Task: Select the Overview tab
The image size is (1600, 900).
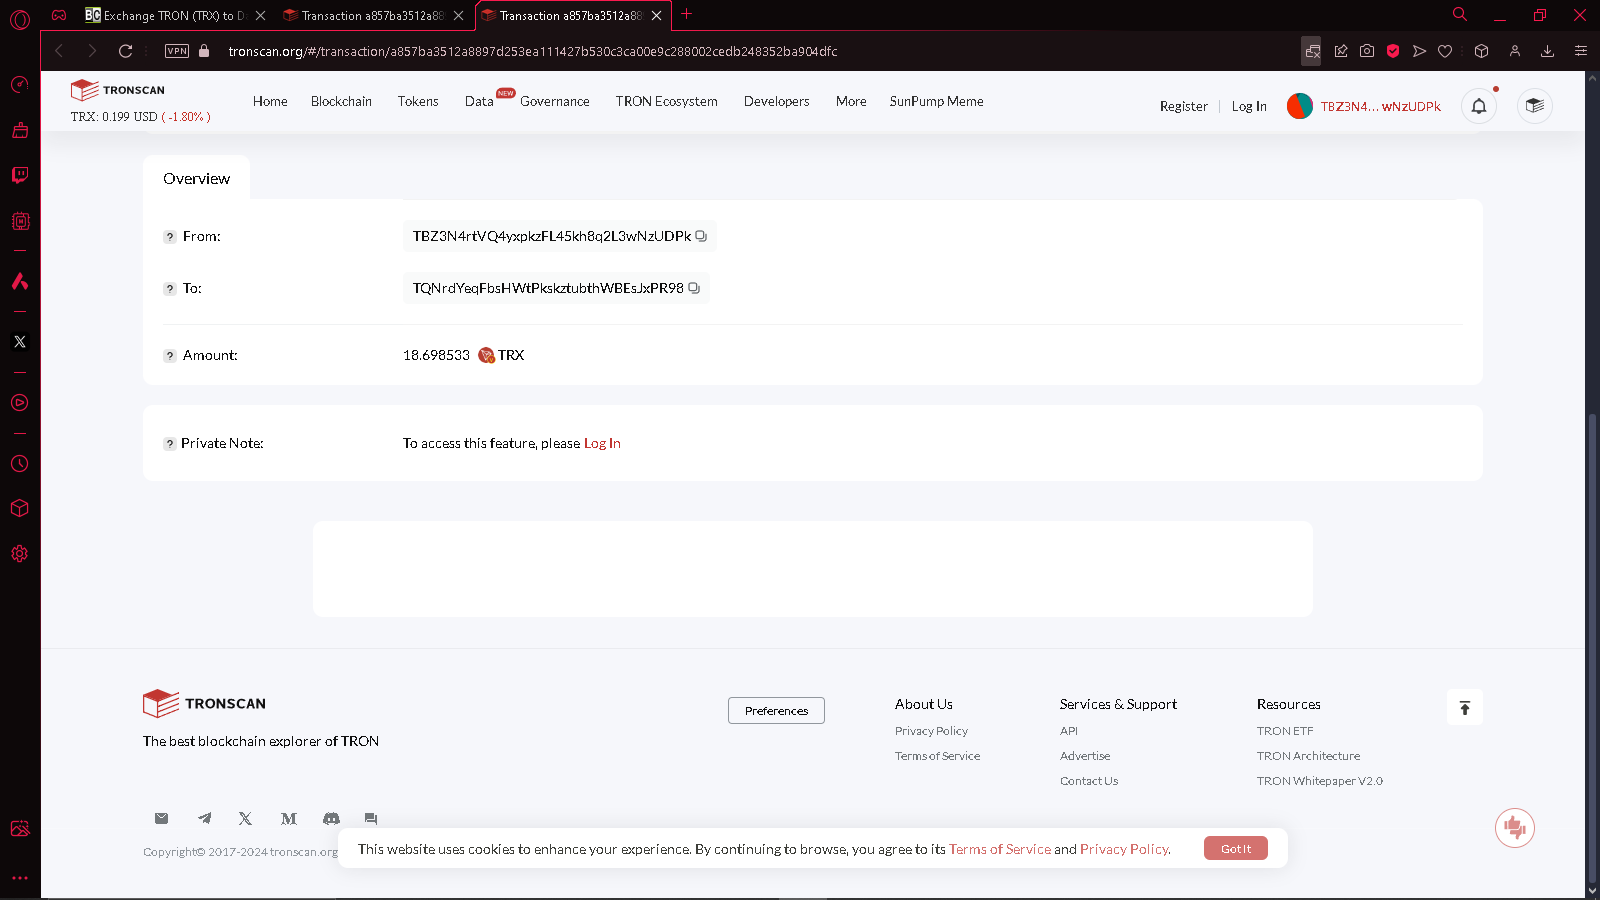Action: 196,178
